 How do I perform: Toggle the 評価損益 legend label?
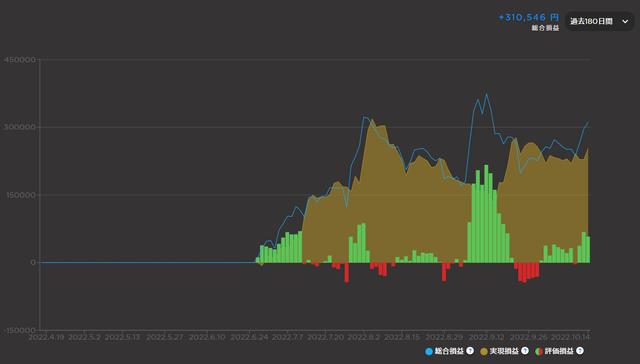coord(559,351)
